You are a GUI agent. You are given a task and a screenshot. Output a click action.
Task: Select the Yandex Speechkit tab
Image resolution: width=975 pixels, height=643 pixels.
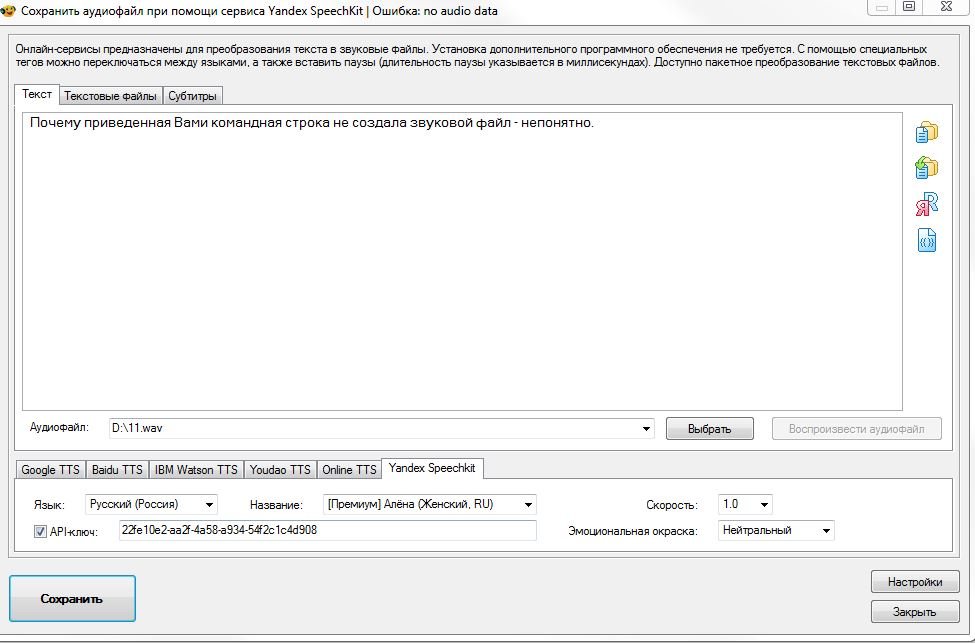[432, 468]
